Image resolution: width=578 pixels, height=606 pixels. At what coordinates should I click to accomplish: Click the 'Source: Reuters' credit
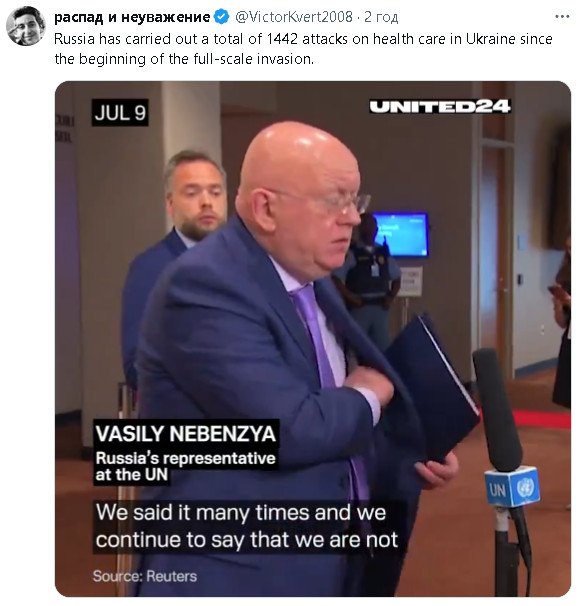[x=145, y=577]
